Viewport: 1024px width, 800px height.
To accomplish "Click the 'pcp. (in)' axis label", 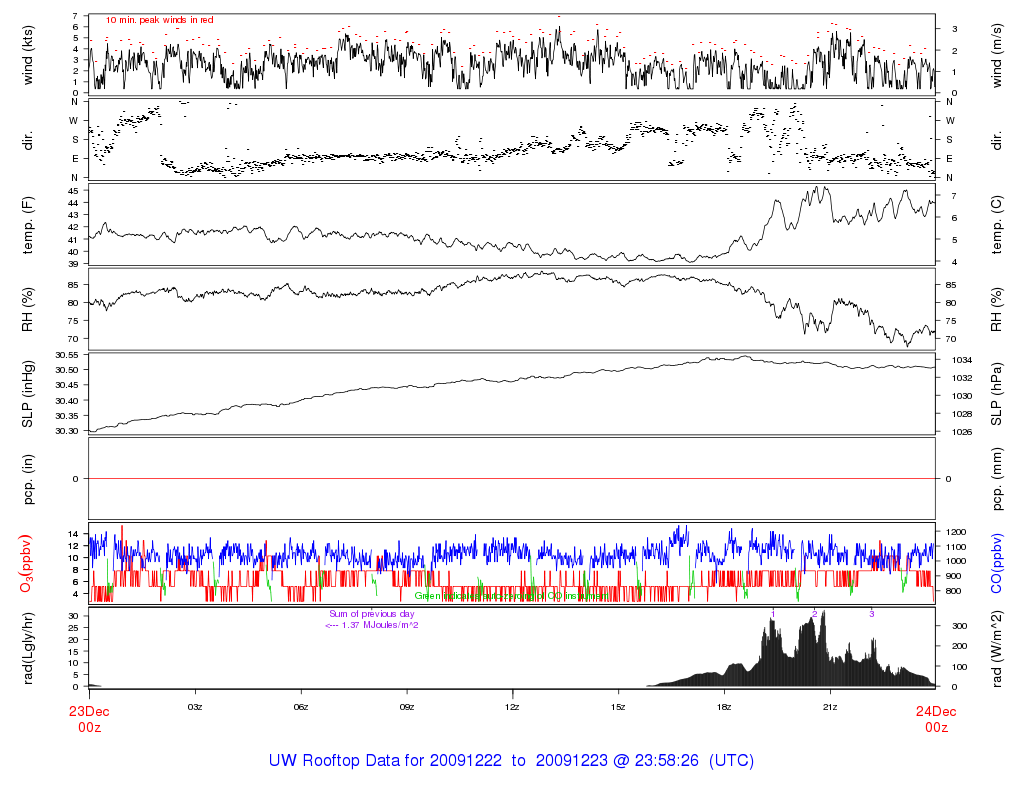I will (28, 479).
